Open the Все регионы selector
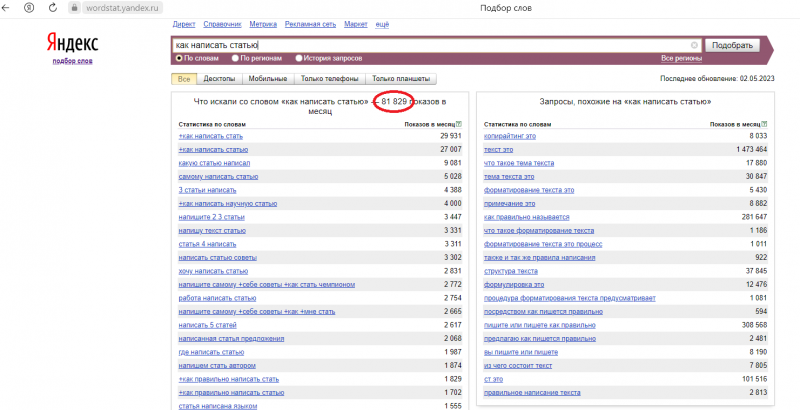 click(x=681, y=59)
